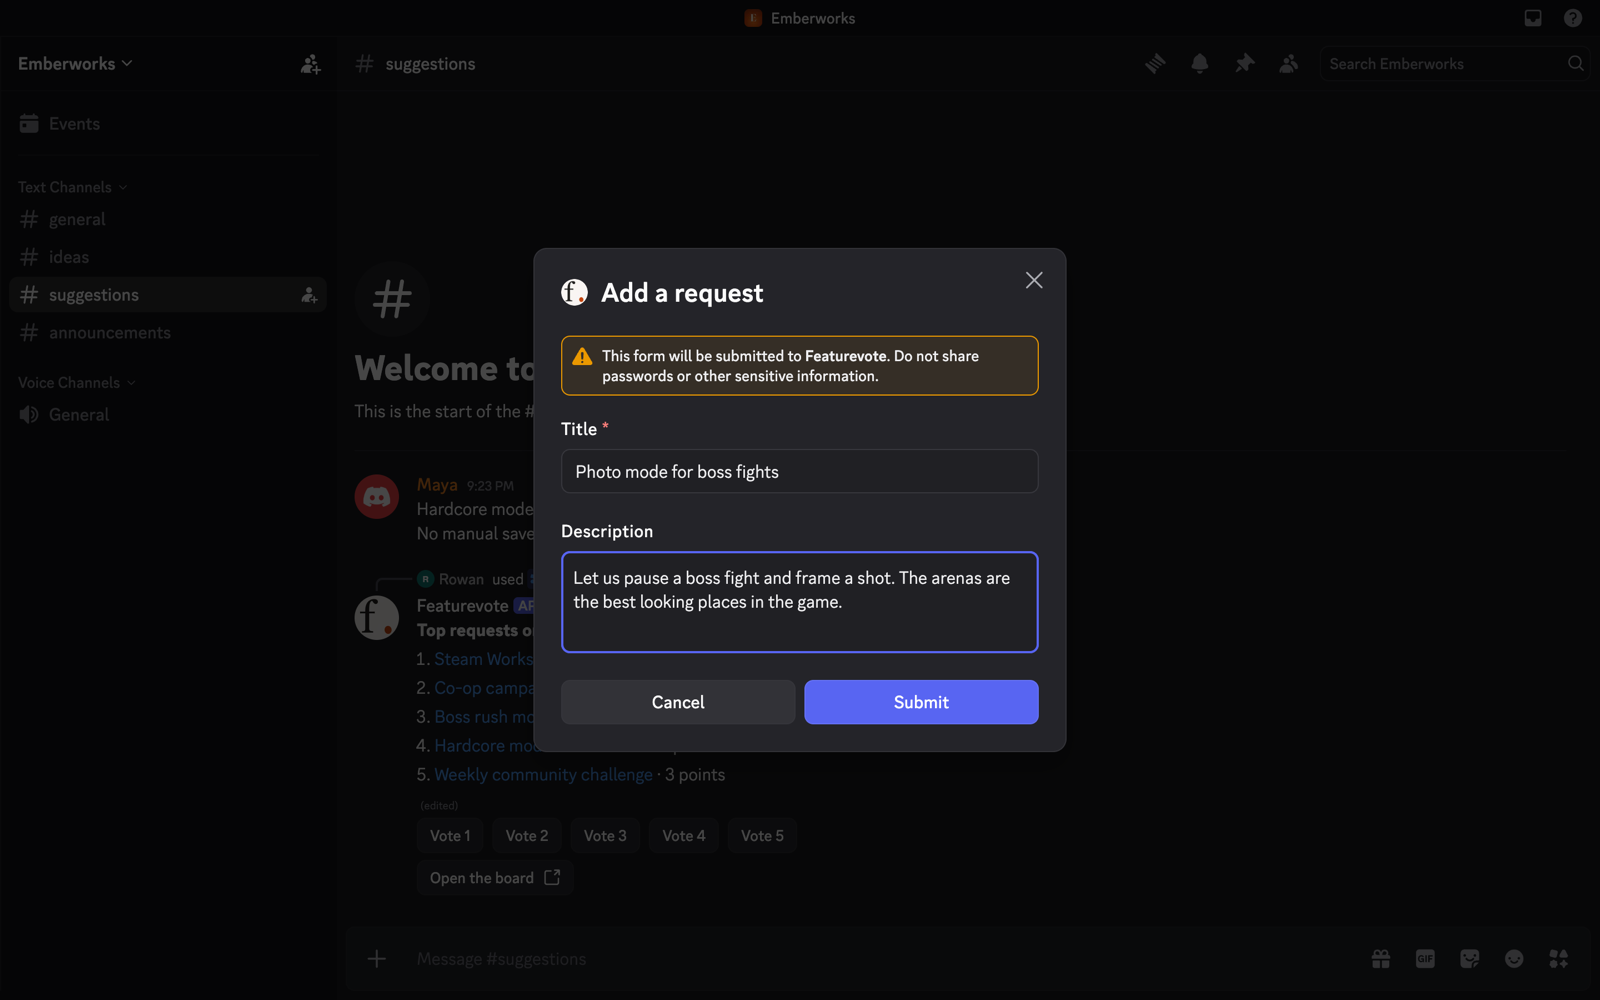Image resolution: width=1600 pixels, height=1000 pixels.
Task: Toggle the member list icon
Action: pyautogui.click(x=1289, y=64)
